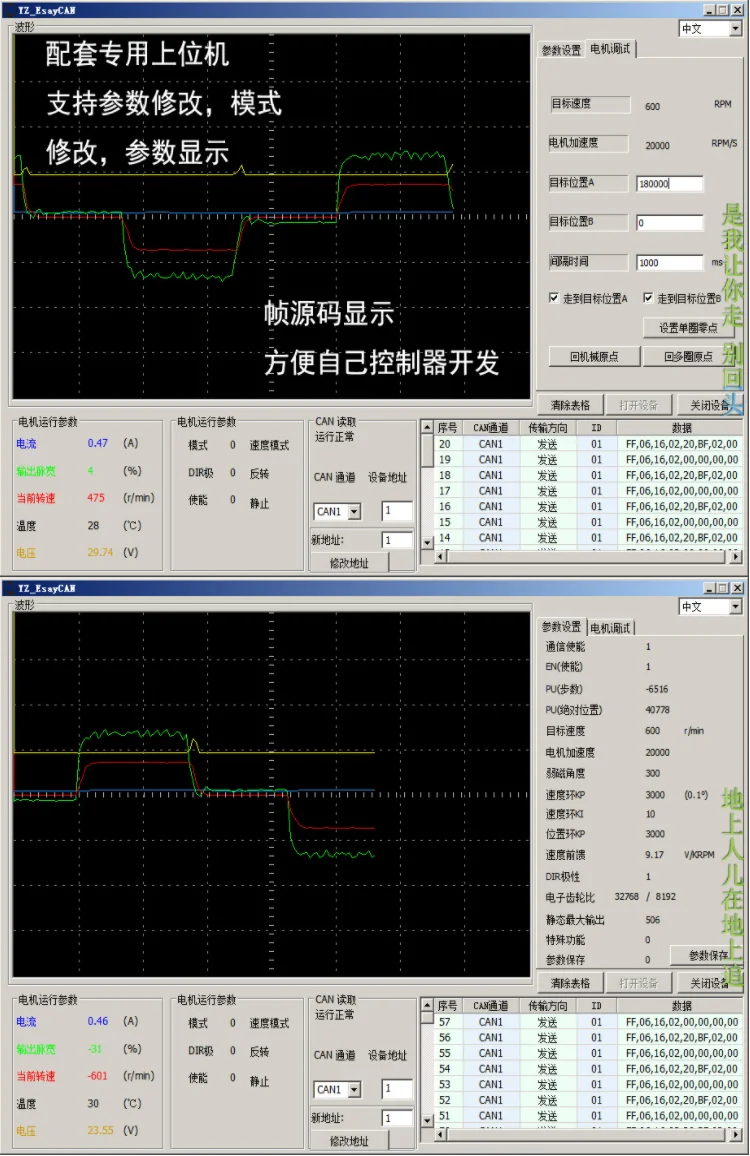This screenshot has height=1156, width=750.
Task: Click 打开设备 in the upper window
Action: click(x=638, y=405)
